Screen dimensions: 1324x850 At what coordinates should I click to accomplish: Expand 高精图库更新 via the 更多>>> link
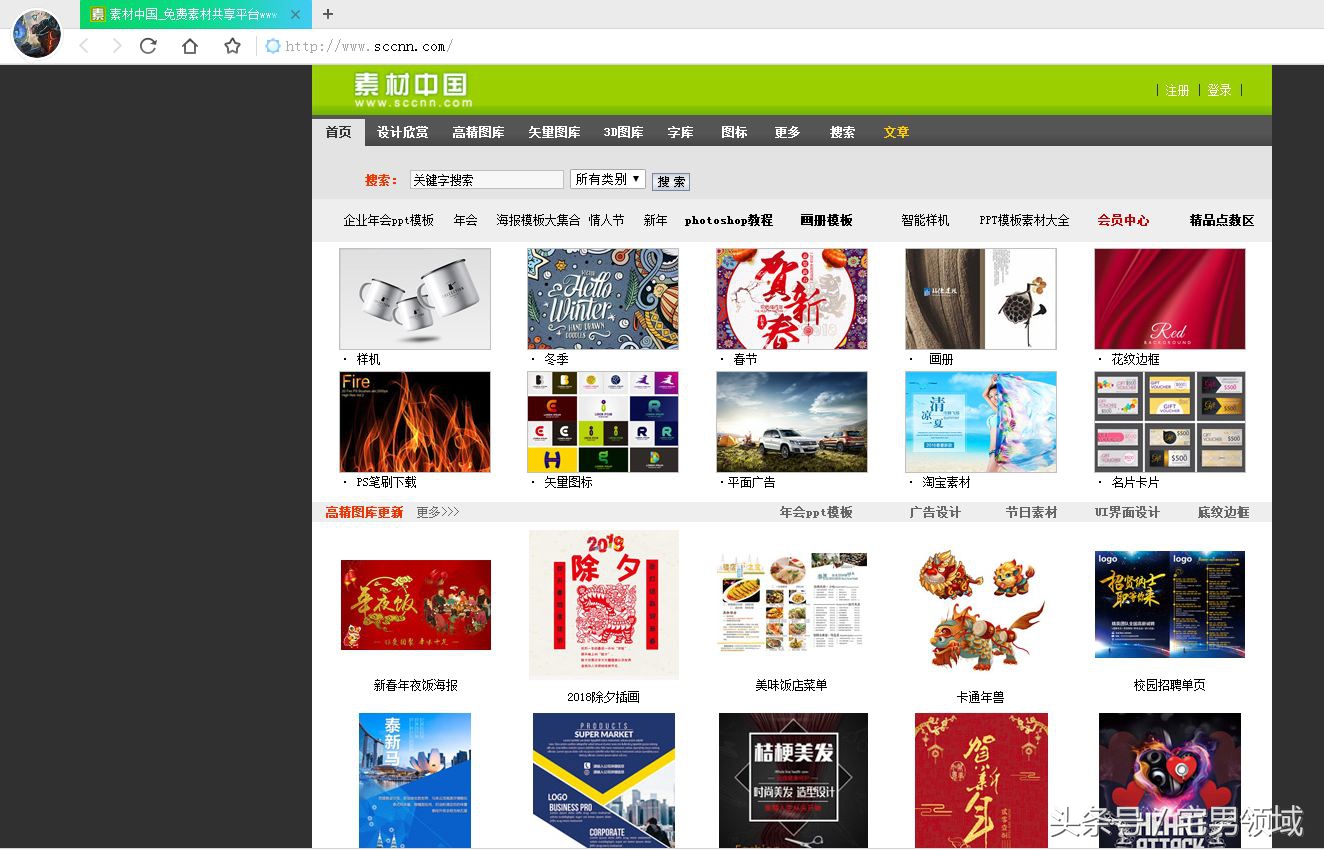437,510
